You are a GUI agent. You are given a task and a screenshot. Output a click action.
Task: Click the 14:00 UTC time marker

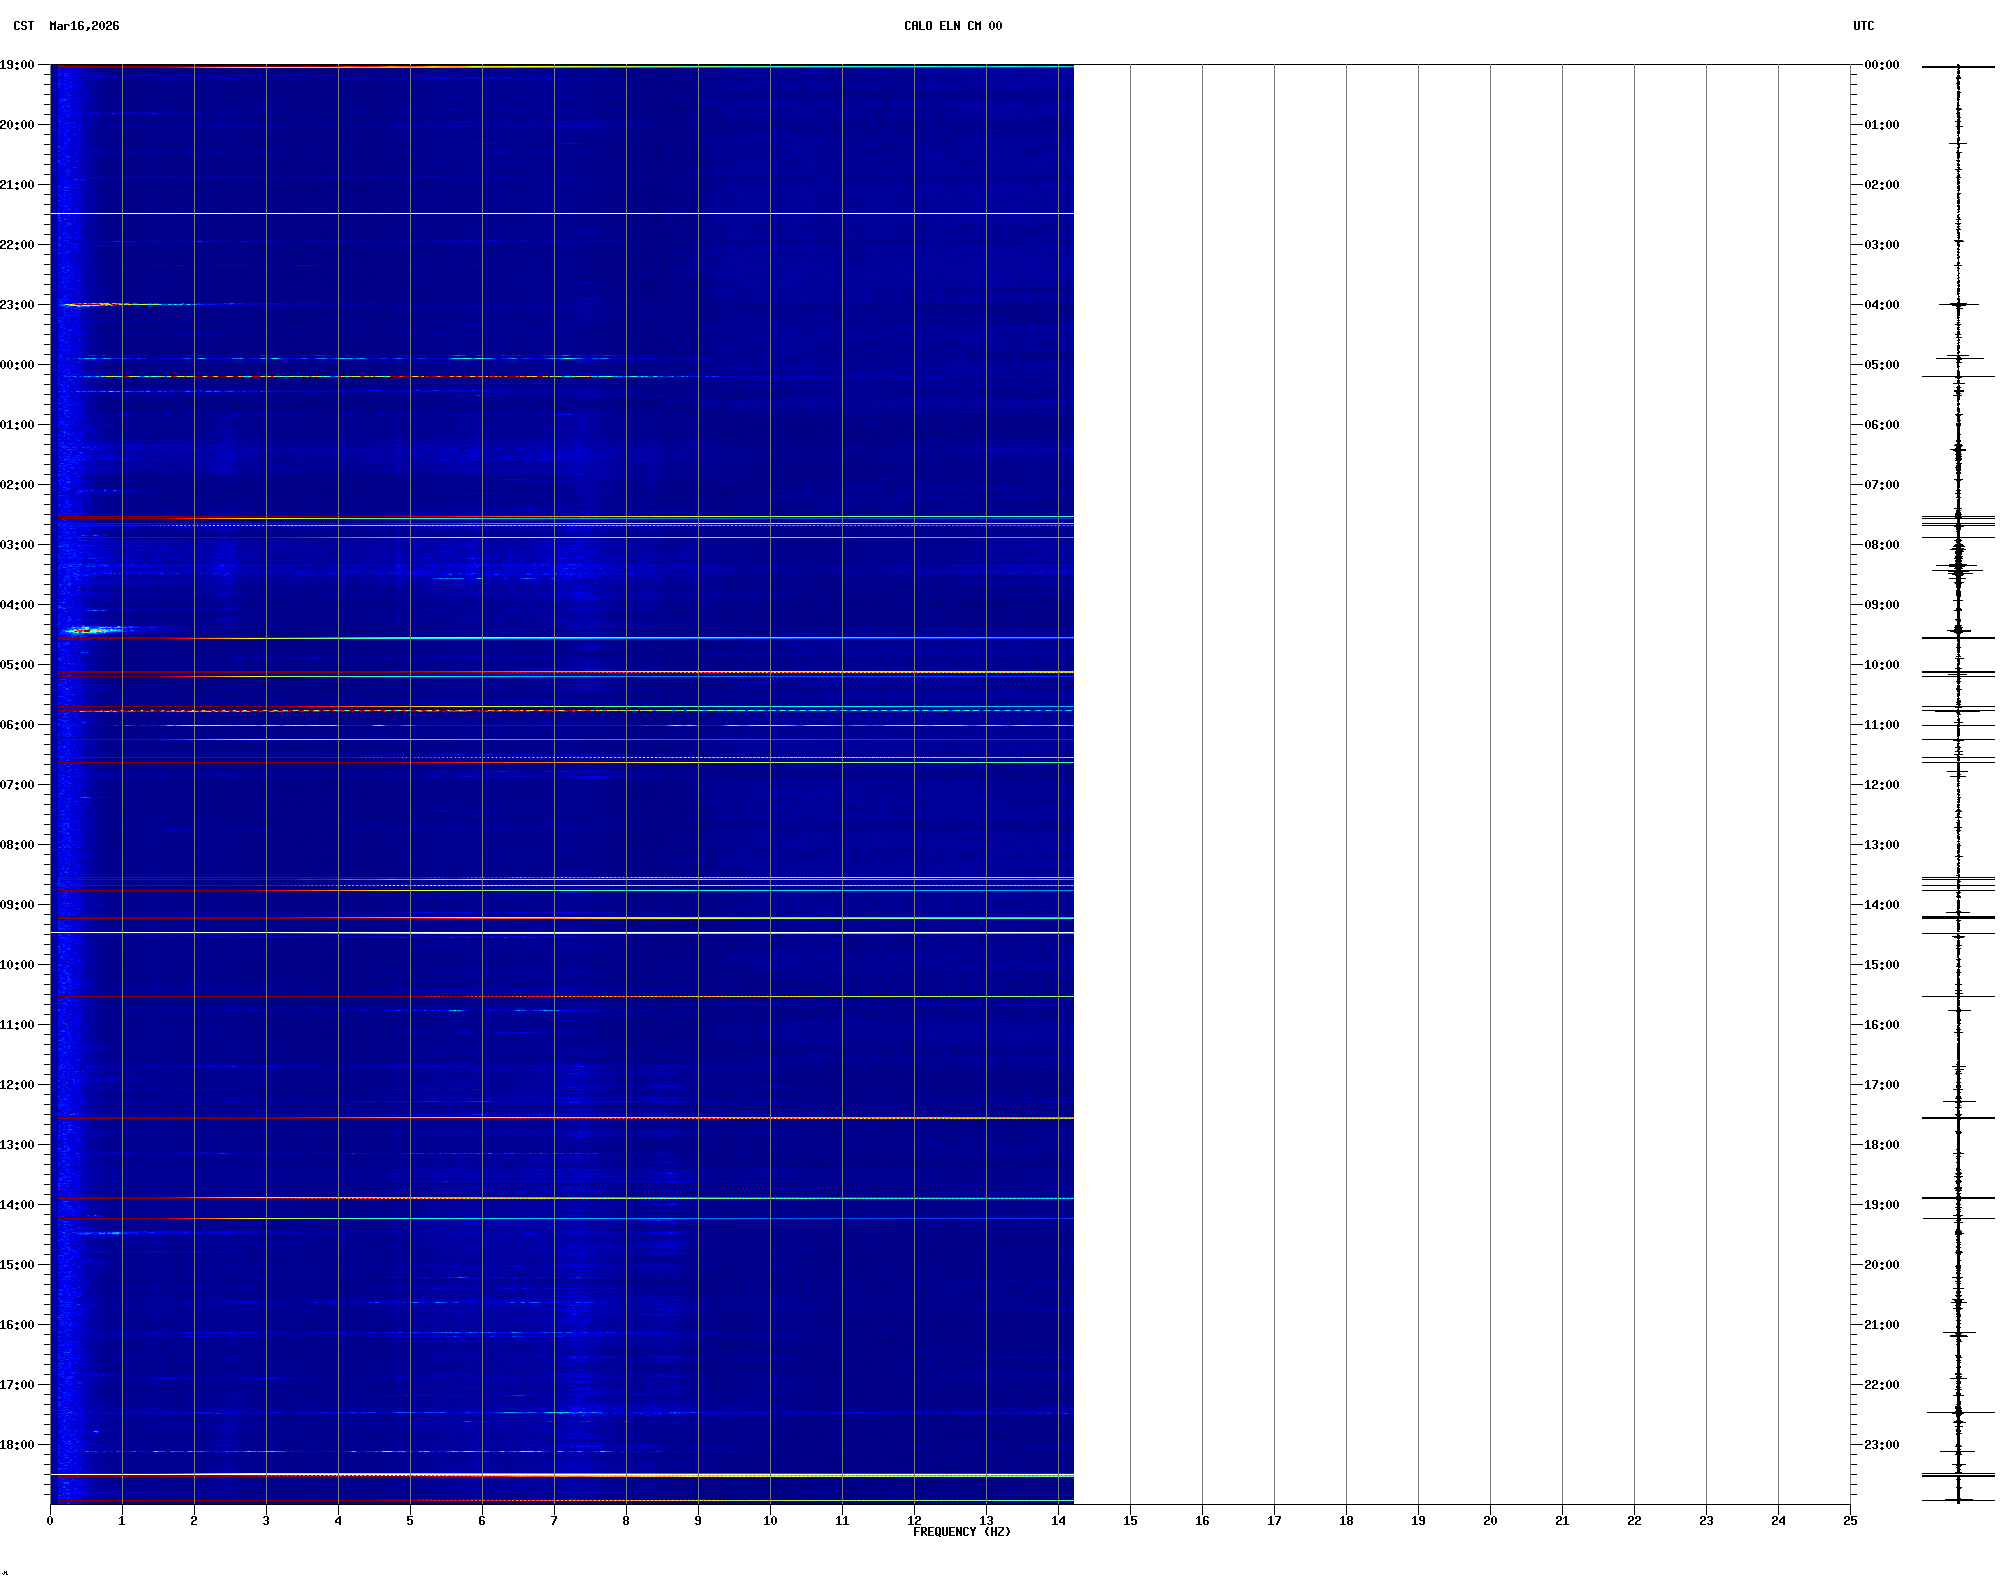tap(1881, 905)
